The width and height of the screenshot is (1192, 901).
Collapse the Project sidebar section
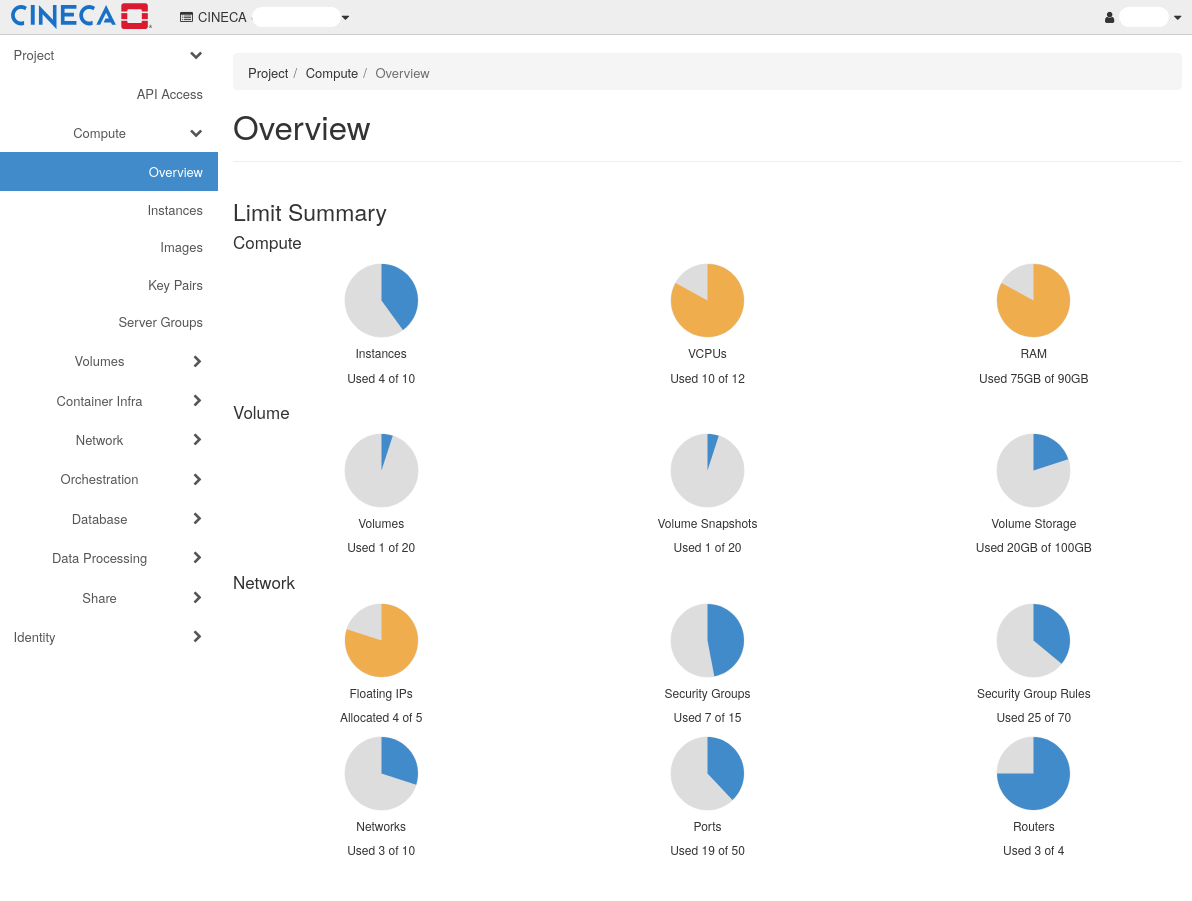pyautogui.click(x=109, y=56)
